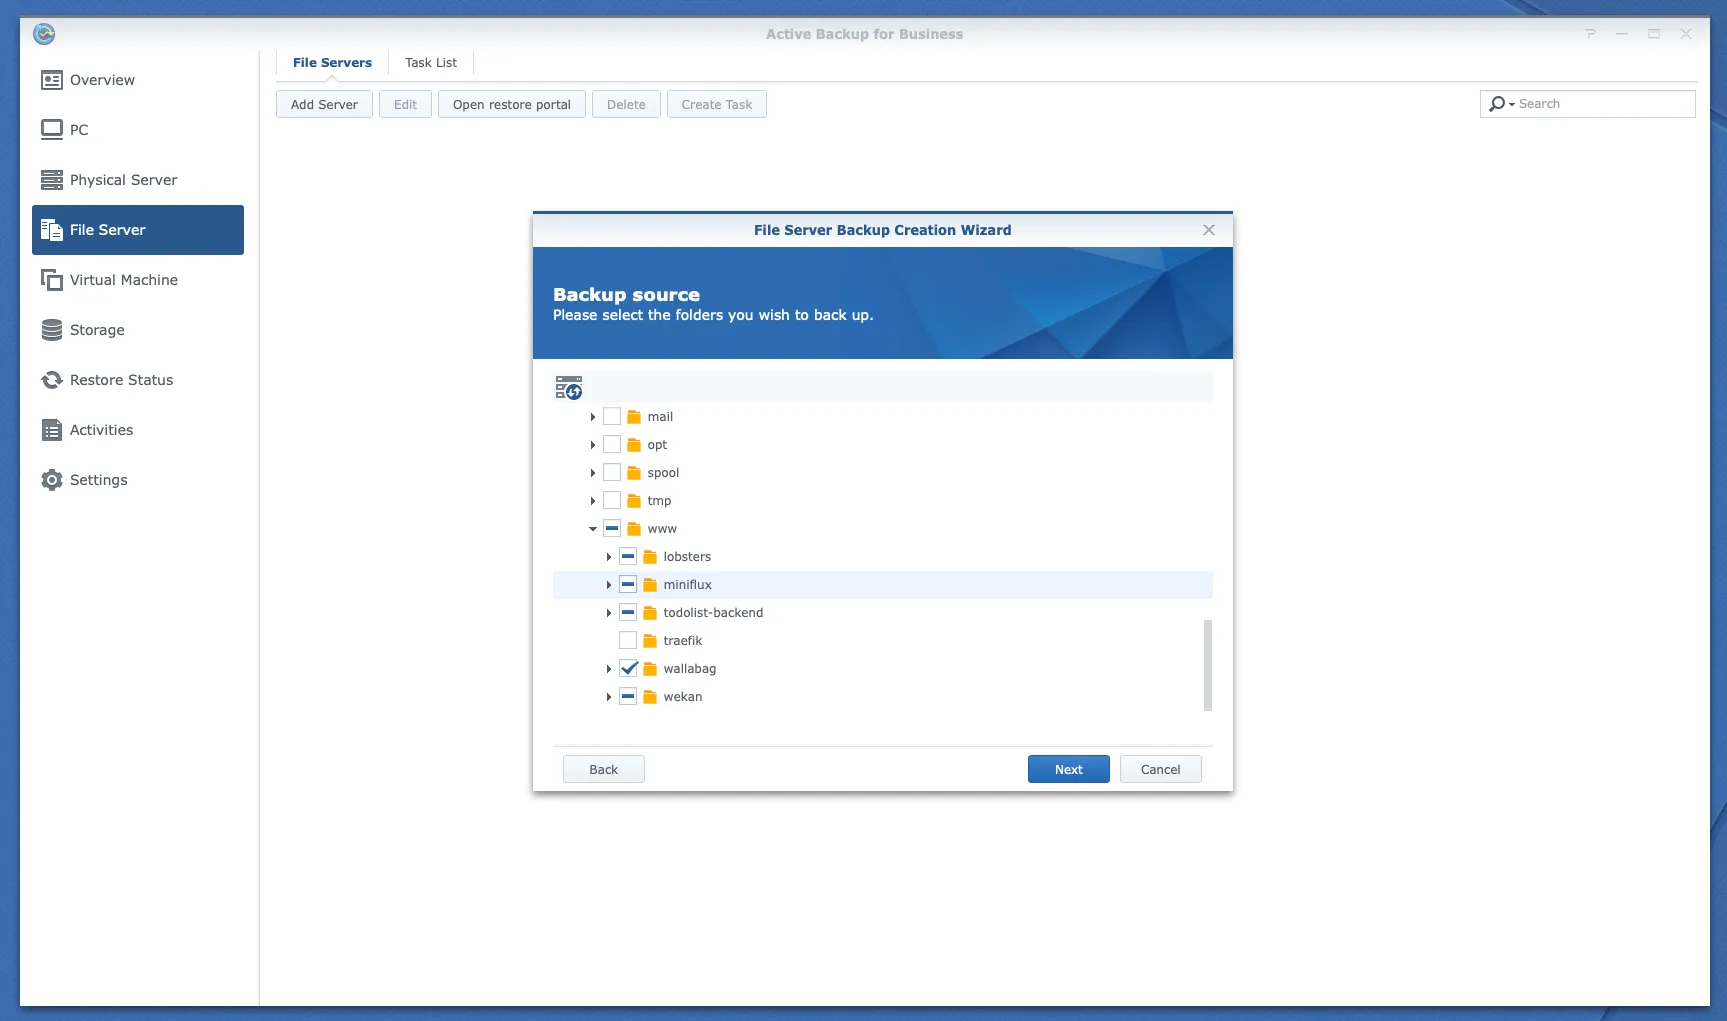The height and width of the screenshot is (1021, 1727).
Task: Click the opt folder icon
Action: point(634,445)
